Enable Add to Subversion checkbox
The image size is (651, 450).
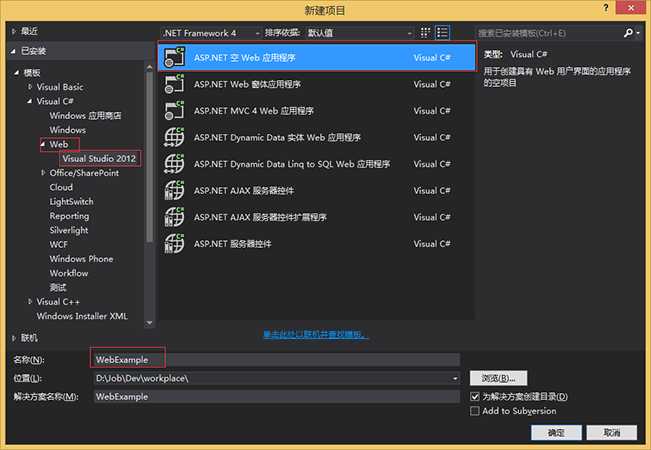click(x=475, y=411)
